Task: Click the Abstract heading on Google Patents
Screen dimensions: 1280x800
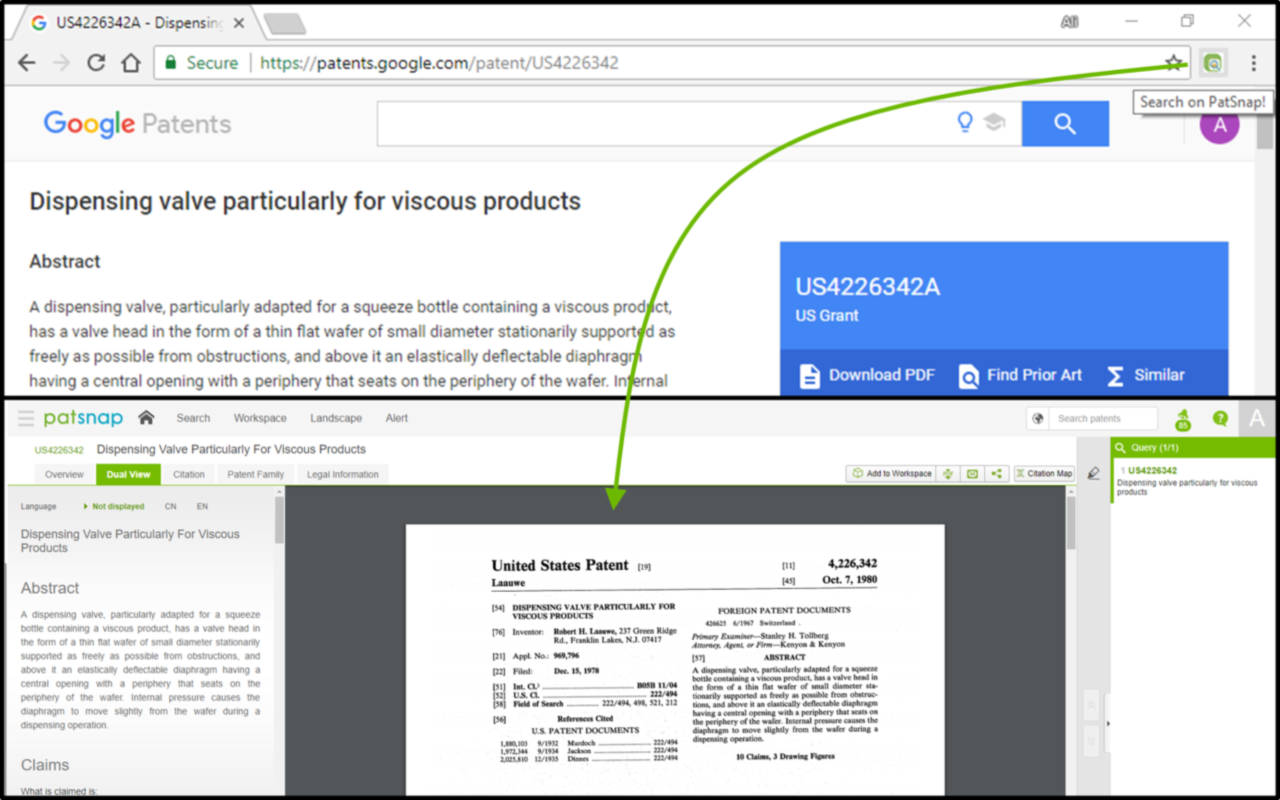Action: click(x=65, y=262)
